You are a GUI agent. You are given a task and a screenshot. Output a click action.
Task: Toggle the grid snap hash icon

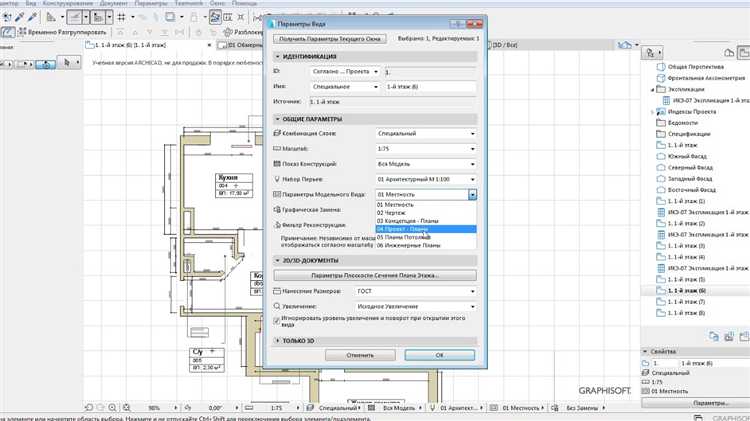(x=121, y=17)
